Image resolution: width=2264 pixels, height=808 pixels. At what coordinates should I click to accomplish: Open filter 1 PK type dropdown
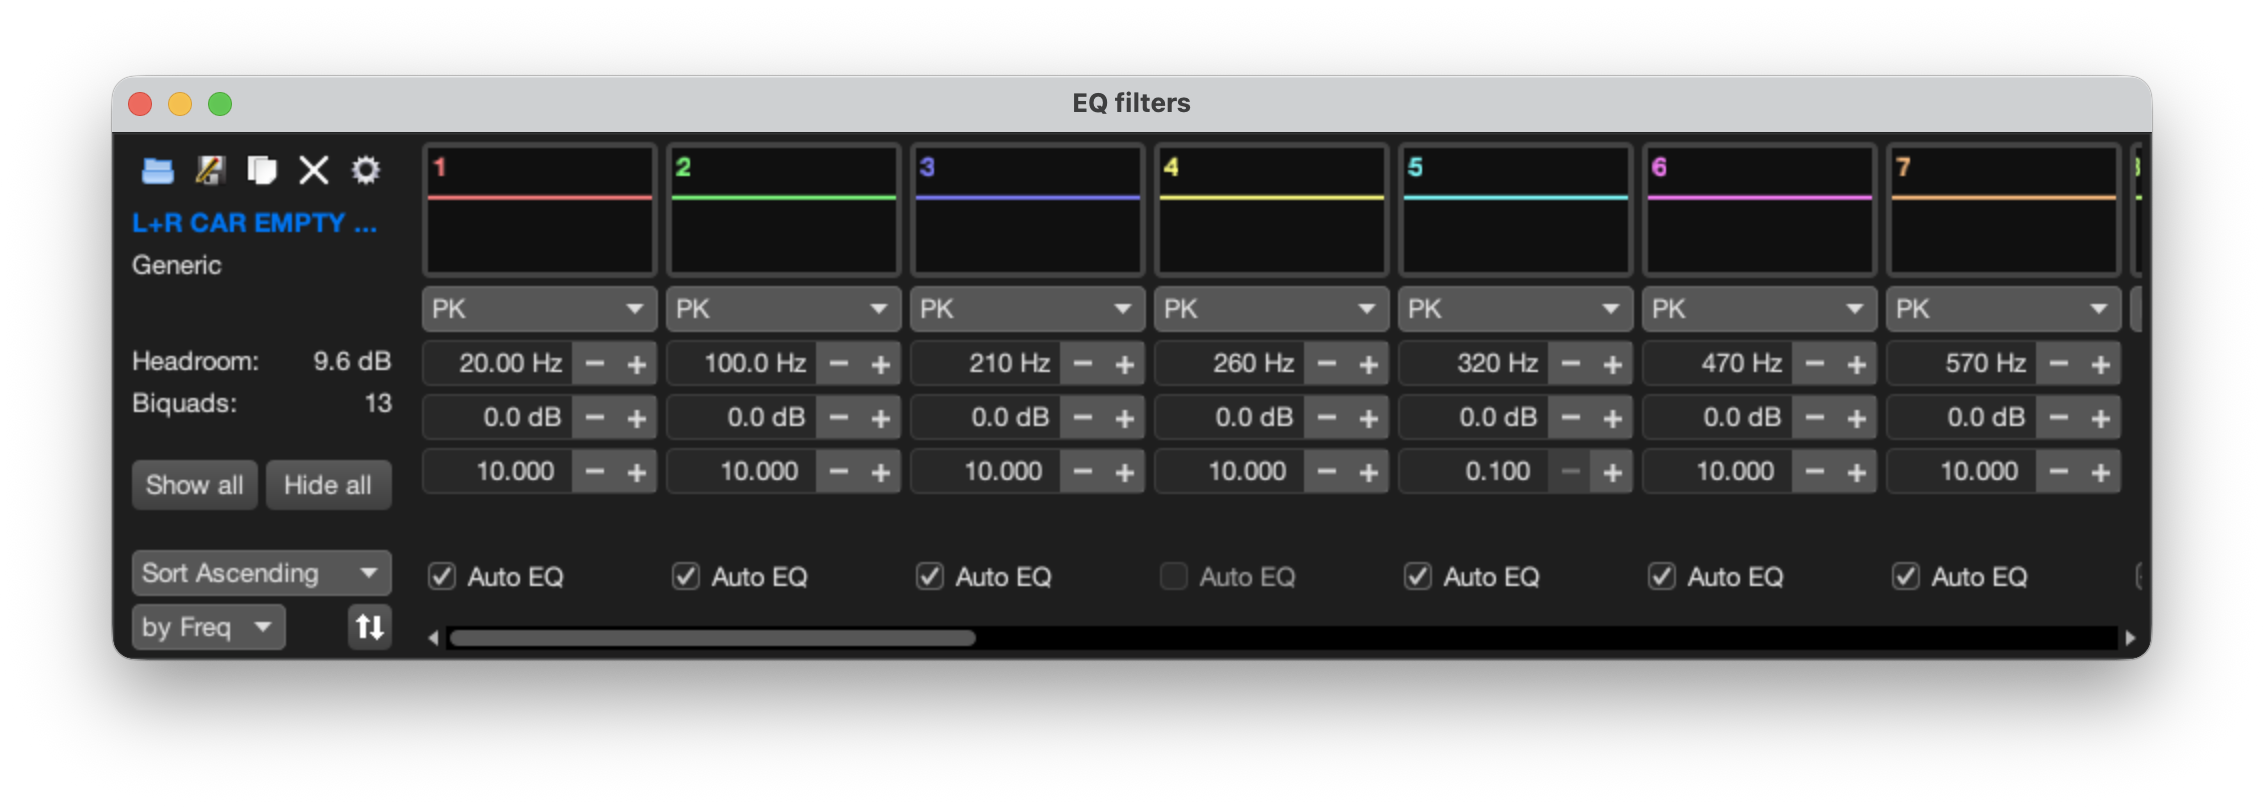pos(539,309)
